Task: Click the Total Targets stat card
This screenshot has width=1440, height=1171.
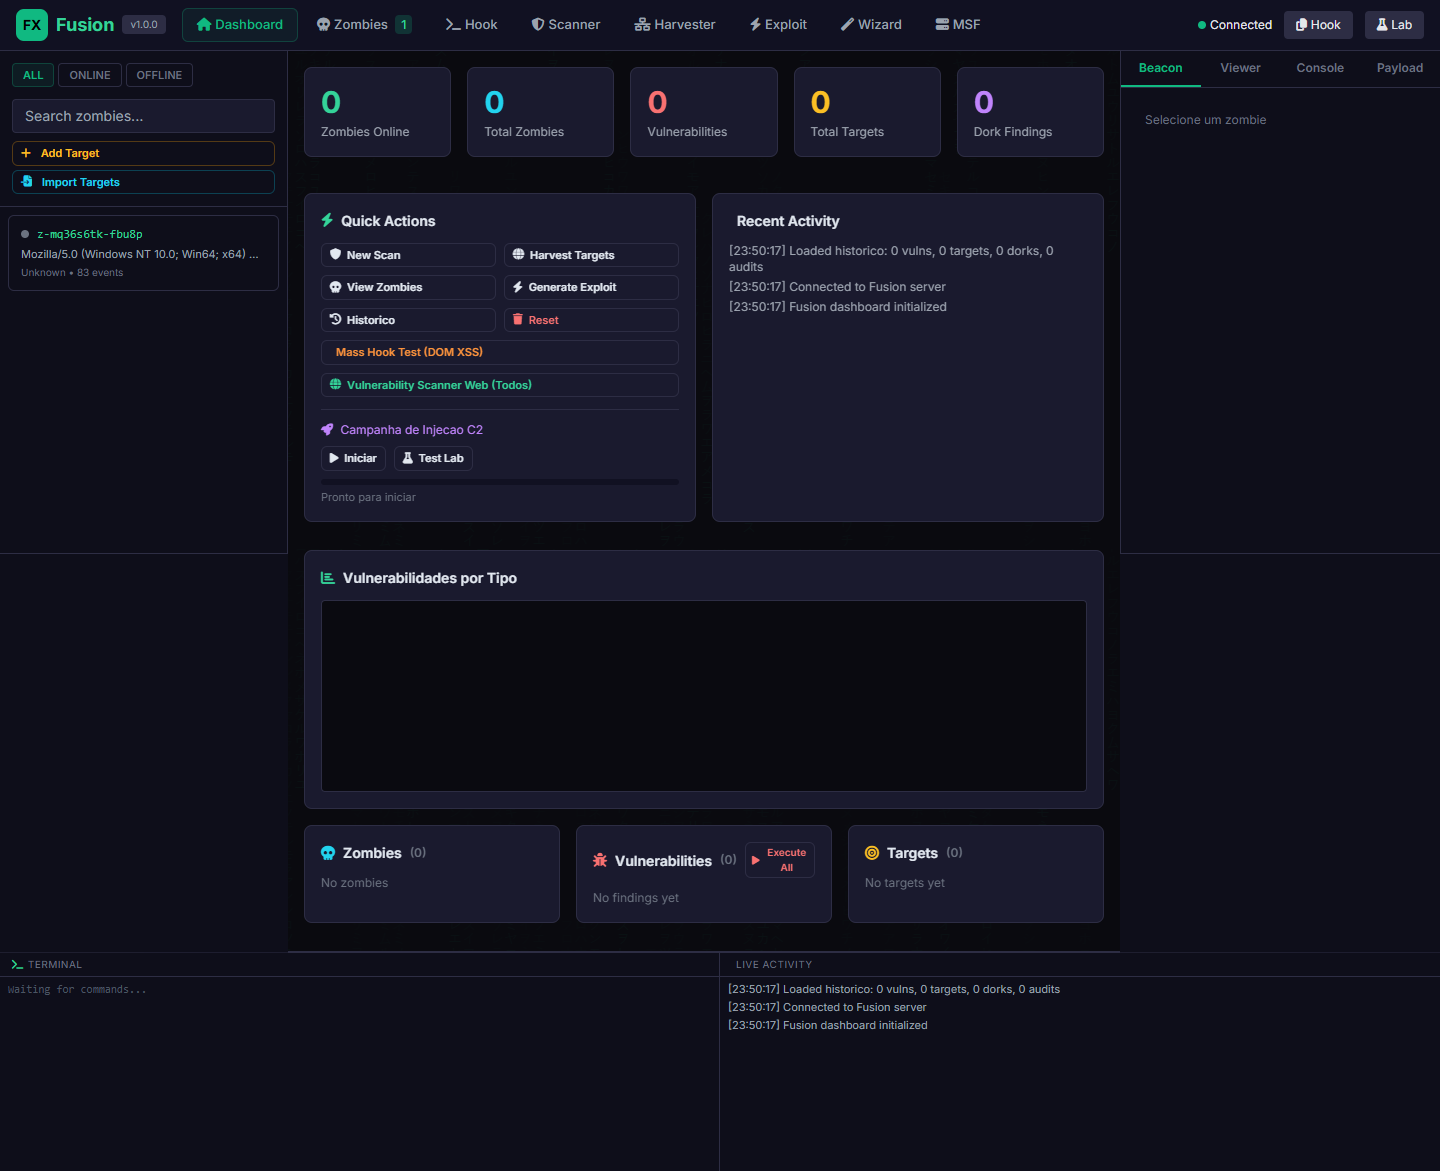Action: (867, 112)
